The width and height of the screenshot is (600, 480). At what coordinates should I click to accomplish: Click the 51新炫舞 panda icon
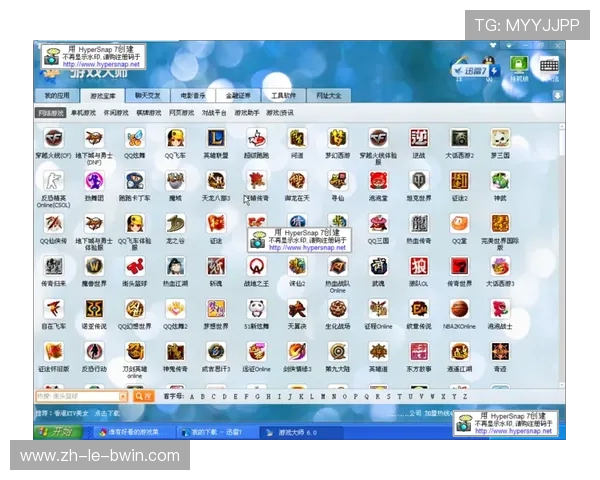[x=257, y=308]
